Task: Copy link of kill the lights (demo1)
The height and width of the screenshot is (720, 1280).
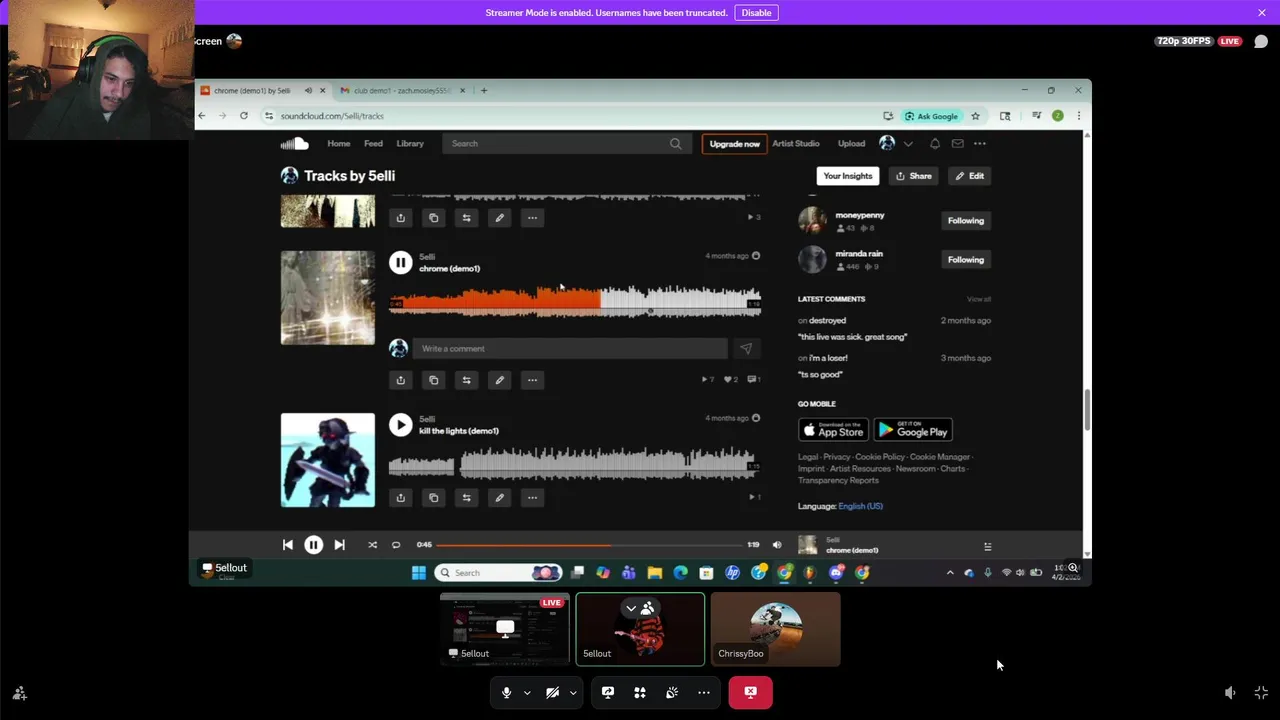Action: pyautogui.click(x=434, y=498)
